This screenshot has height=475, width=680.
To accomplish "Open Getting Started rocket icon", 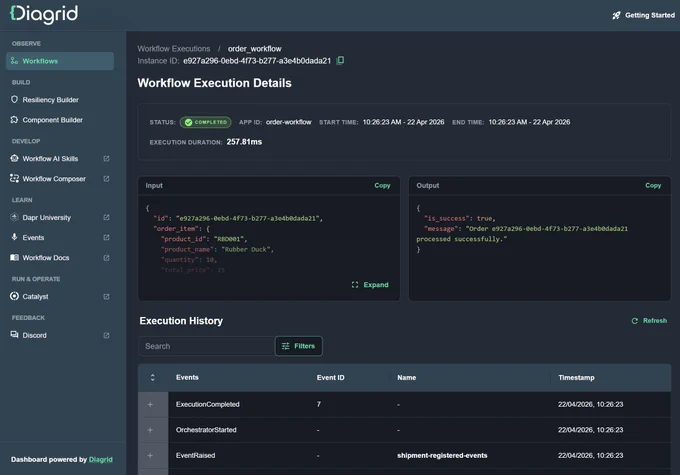I will [x=616, y=16].
